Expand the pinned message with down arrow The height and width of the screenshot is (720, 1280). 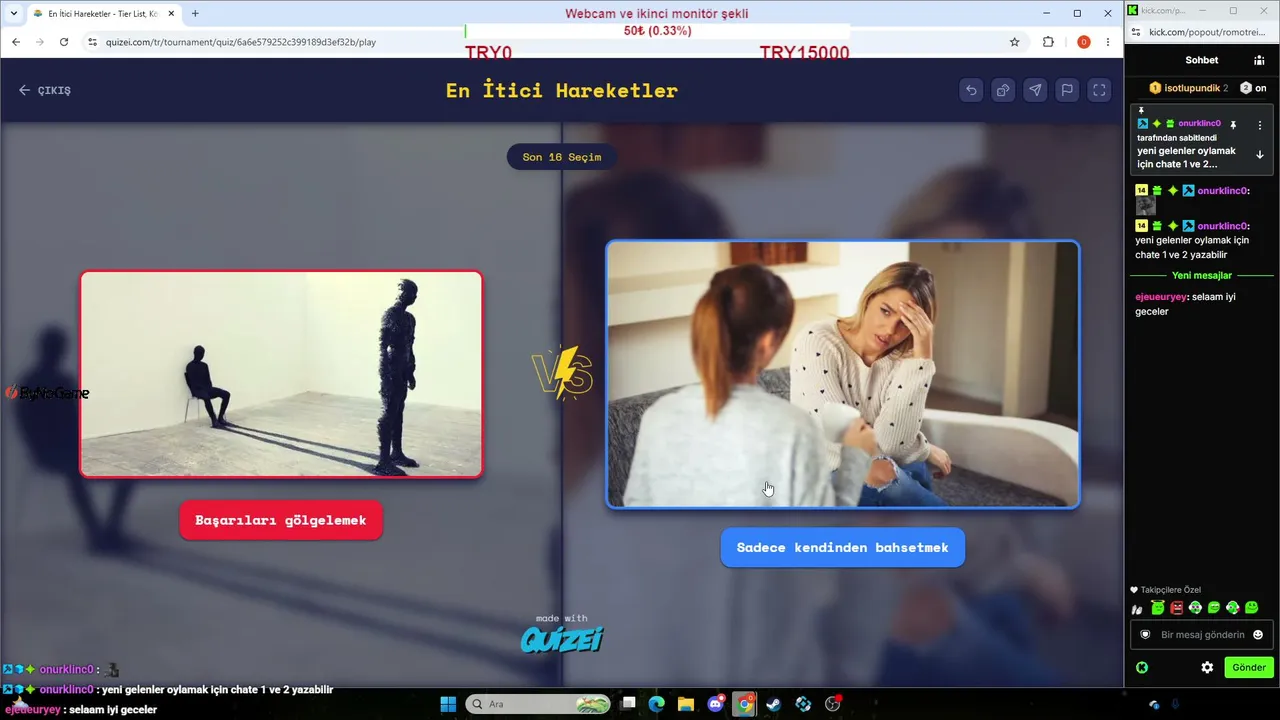(1260, 155)
